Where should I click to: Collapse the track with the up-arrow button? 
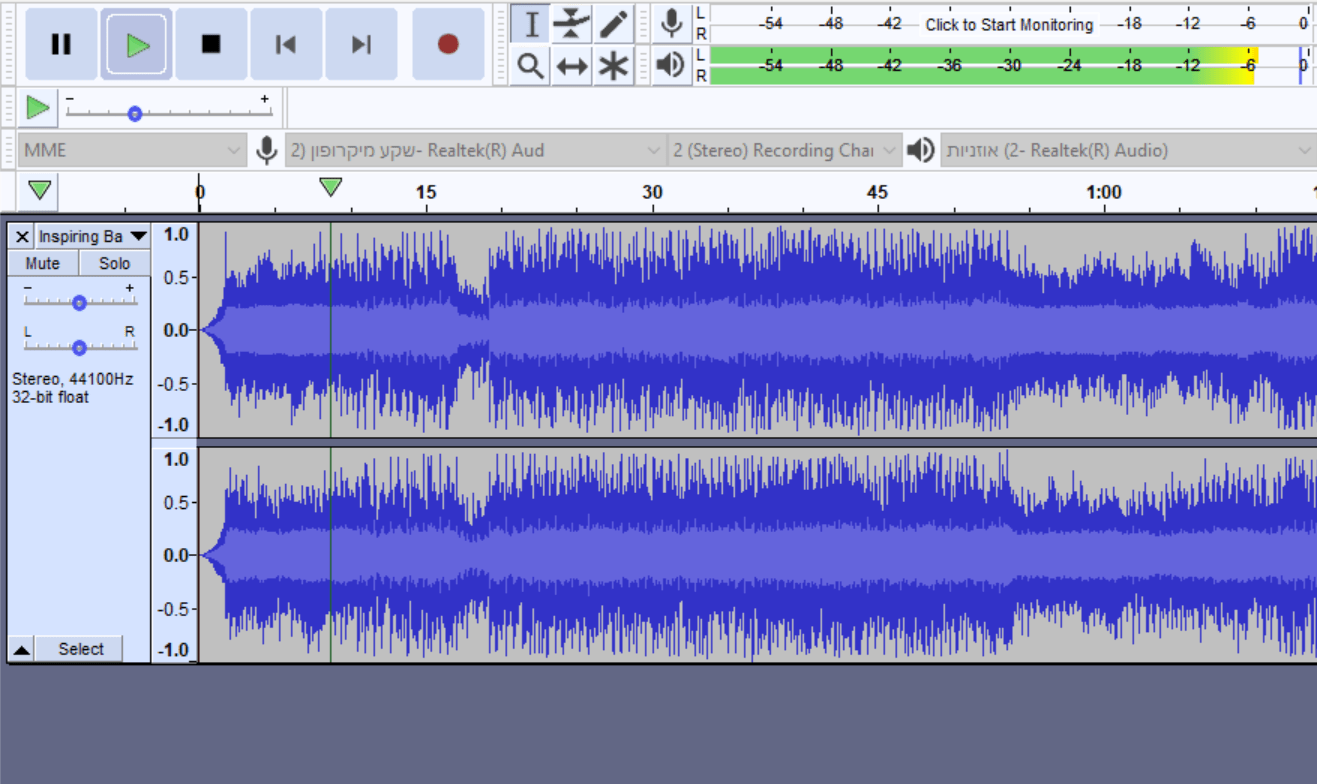pyautogui.click(x=21, y=649)
